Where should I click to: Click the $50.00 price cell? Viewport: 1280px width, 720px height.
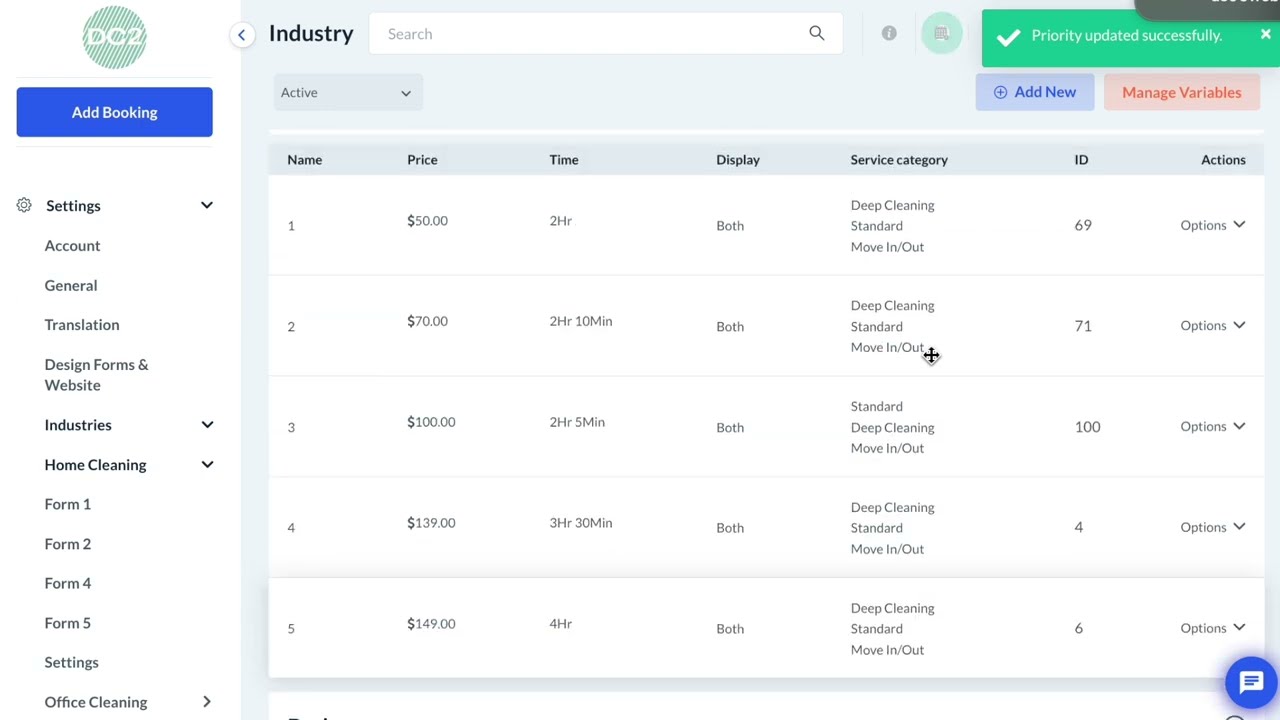tap(427, 221)
